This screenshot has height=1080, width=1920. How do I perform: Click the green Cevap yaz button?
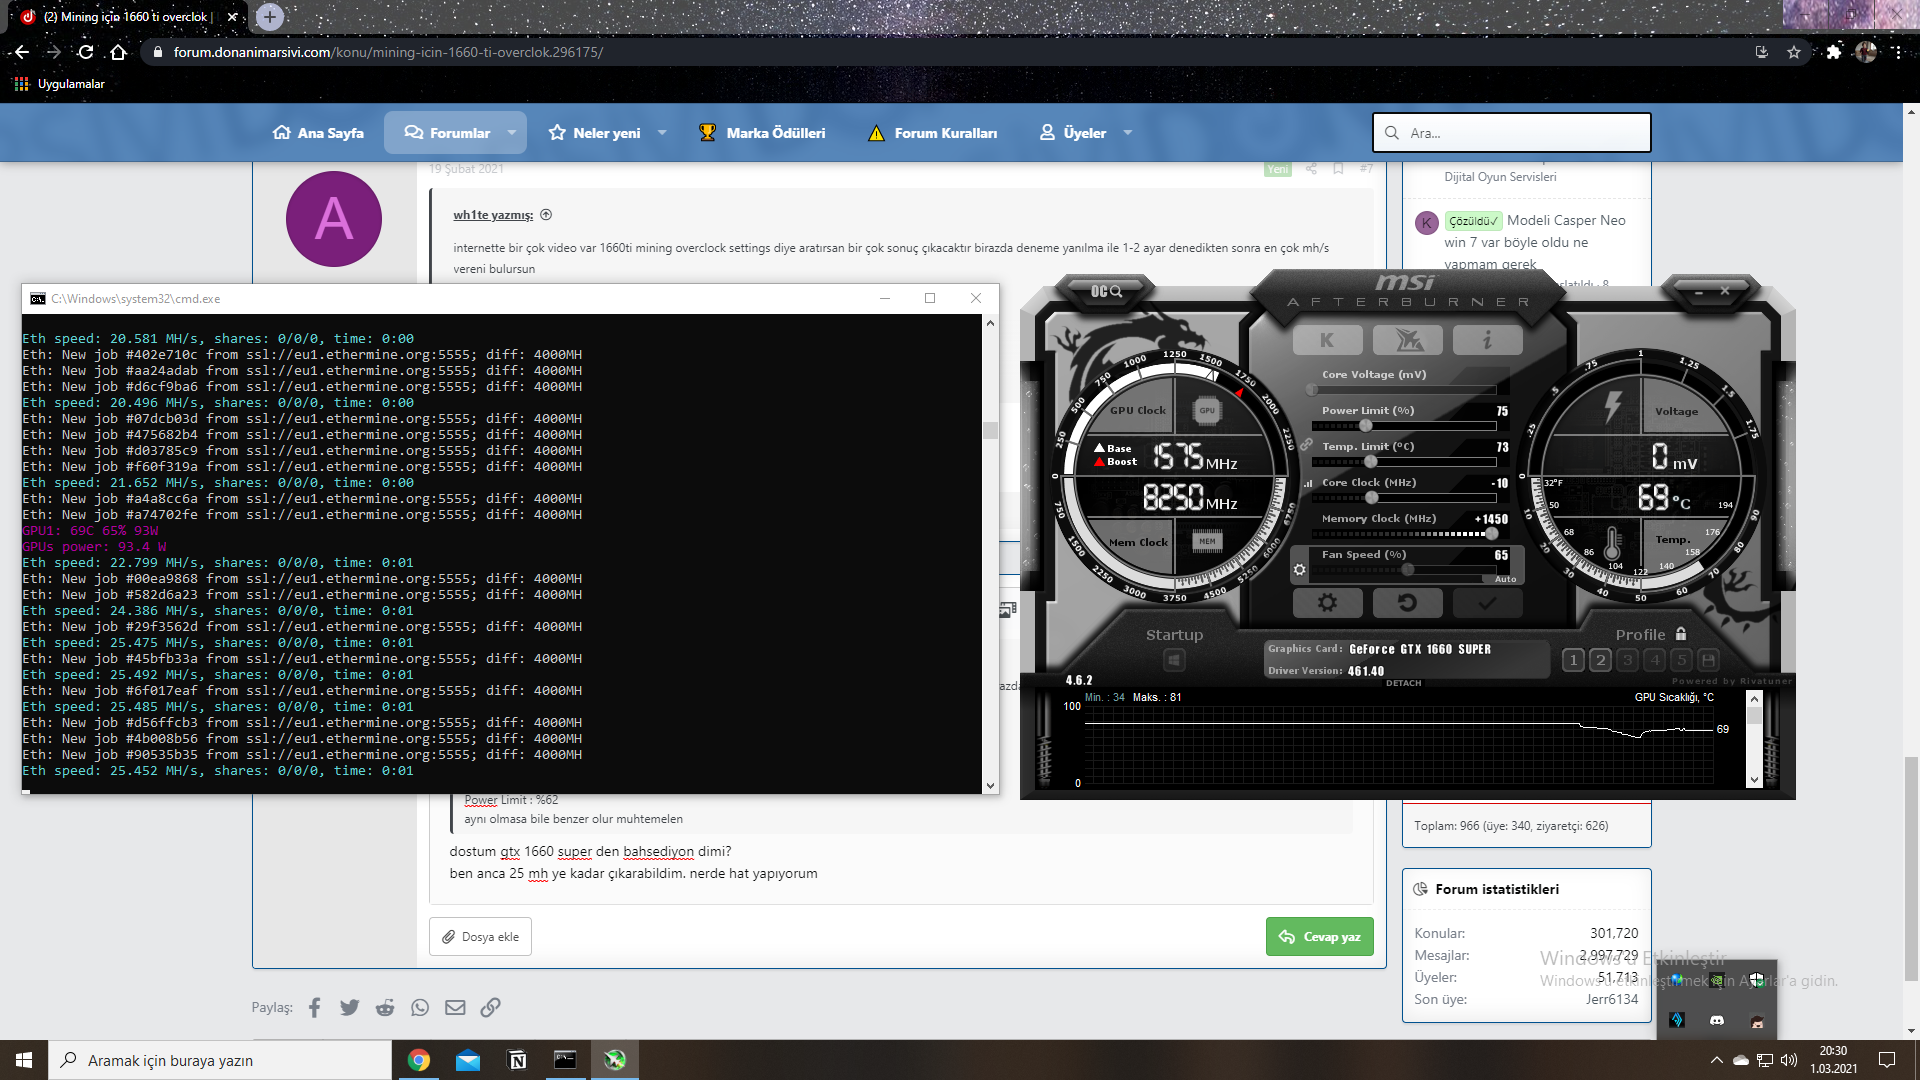point(1319,937)
